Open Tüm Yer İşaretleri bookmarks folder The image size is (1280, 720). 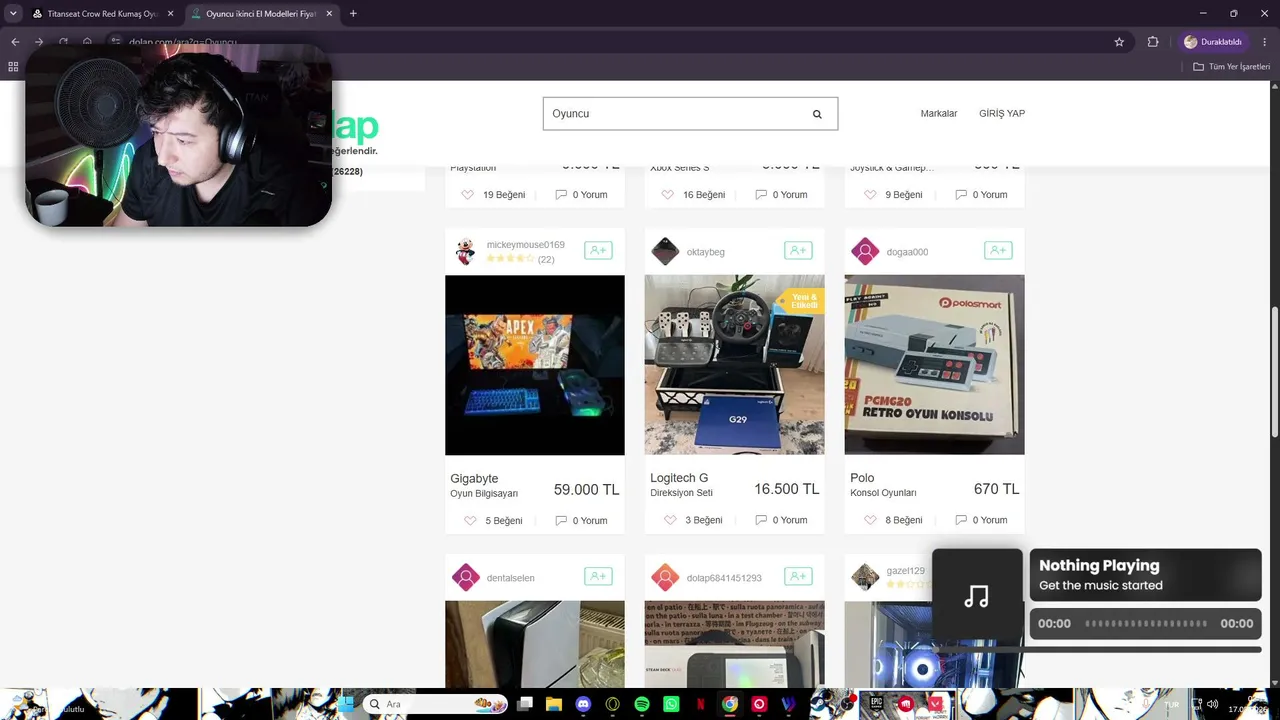point(1232,67)
